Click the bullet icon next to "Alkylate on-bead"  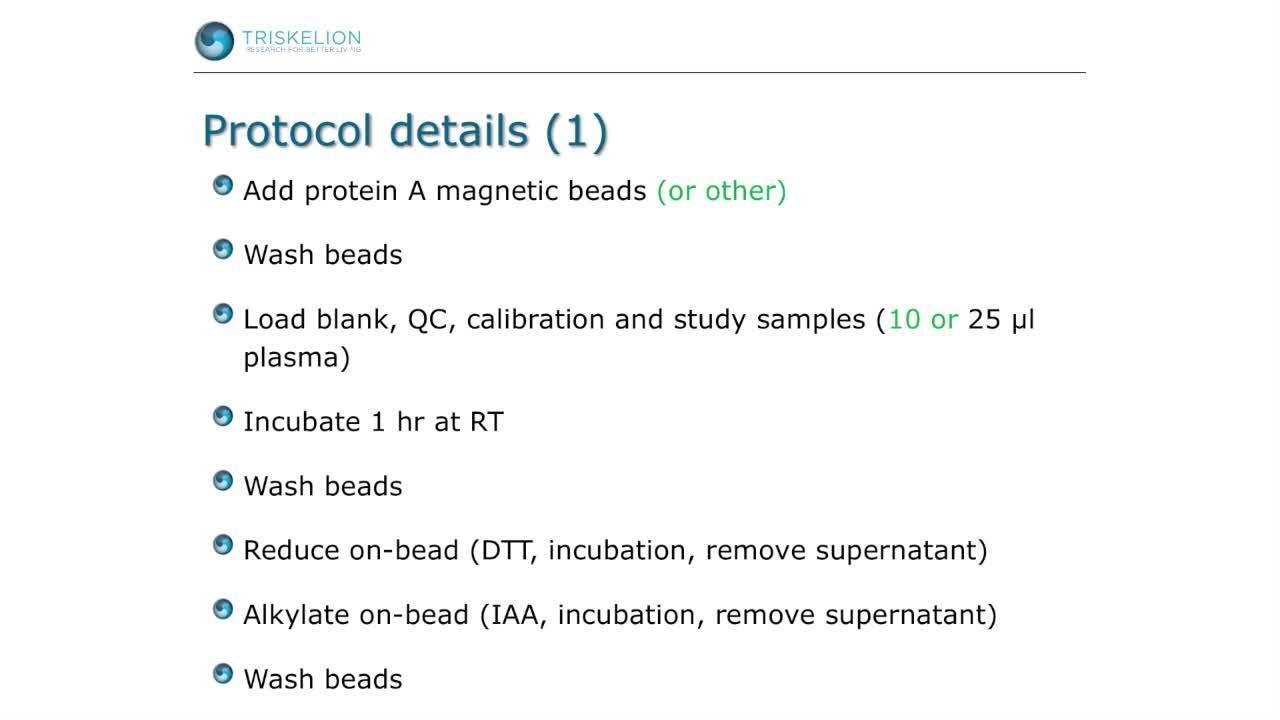coord(223,610)
